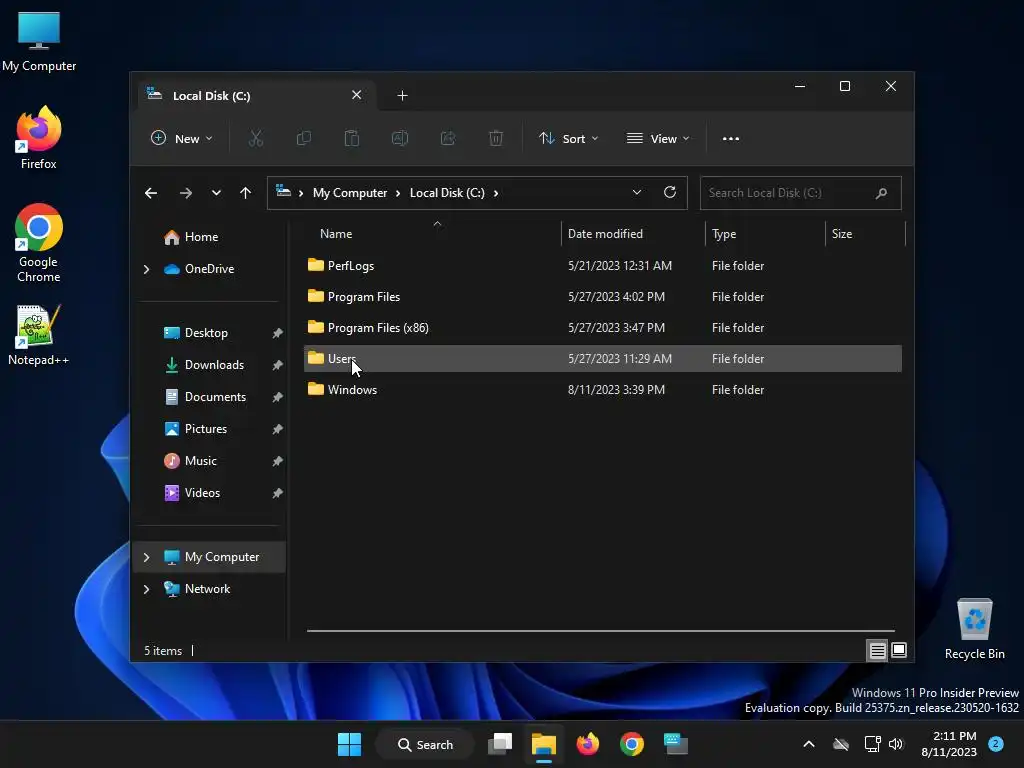
Task: Sort by Size column header
Action: coord(866,234)
